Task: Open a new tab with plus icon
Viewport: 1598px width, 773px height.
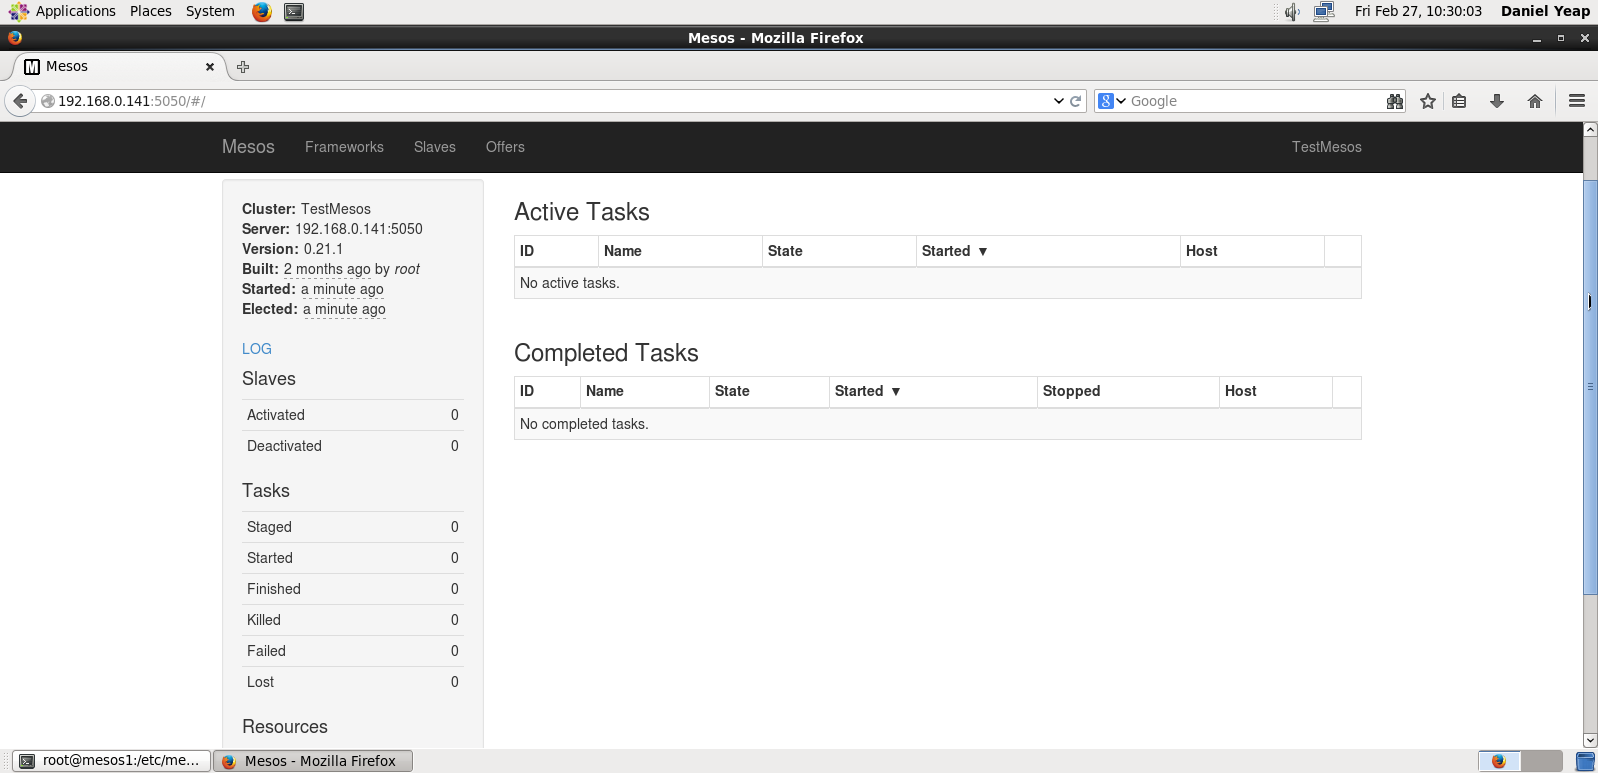Action: click(243, 67)
